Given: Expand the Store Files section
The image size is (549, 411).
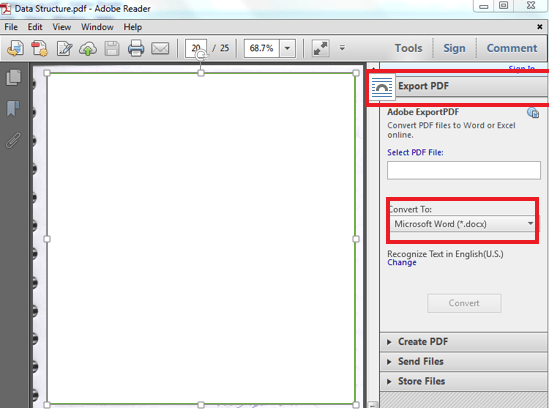Looking at the screenshot, I should point(464,381).
